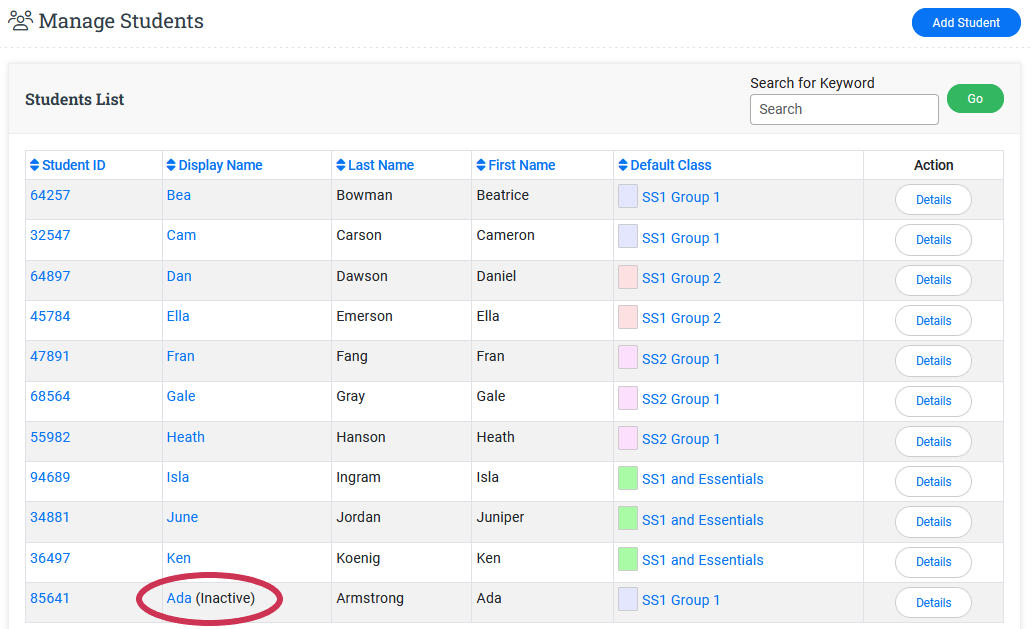Open student ID 64257 link
Viewport: 1033px width, 629px height.
tap(50, 196)
